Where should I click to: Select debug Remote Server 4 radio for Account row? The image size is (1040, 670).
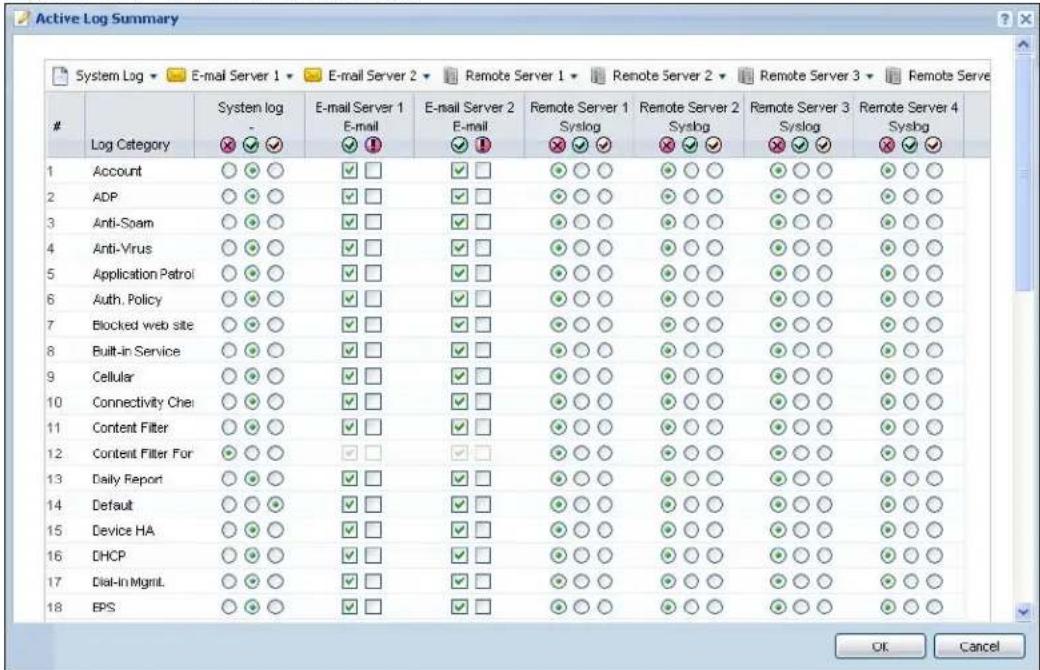click(x=934, y=170)
